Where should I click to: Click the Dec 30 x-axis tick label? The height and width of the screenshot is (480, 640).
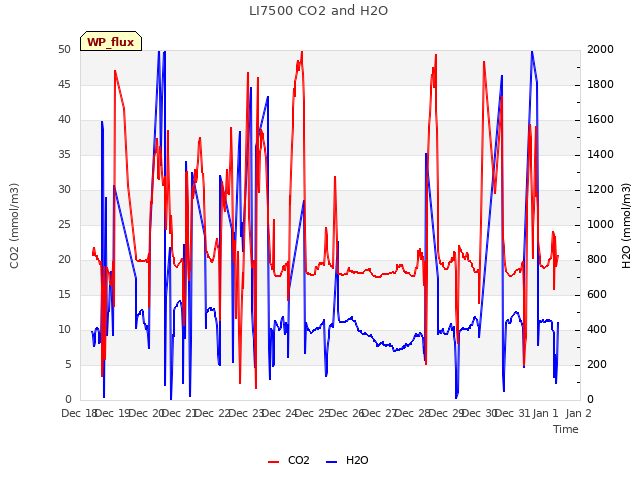[479, 413]
